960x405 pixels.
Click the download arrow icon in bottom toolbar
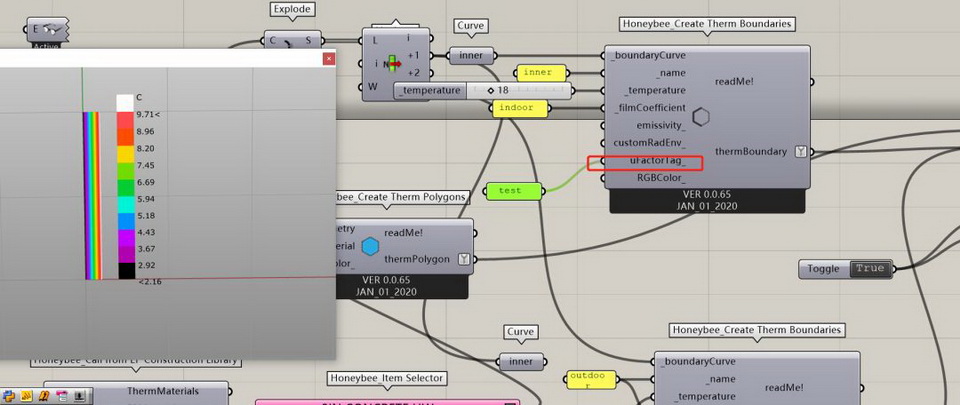pyautogui.click(x=79, y=396)
